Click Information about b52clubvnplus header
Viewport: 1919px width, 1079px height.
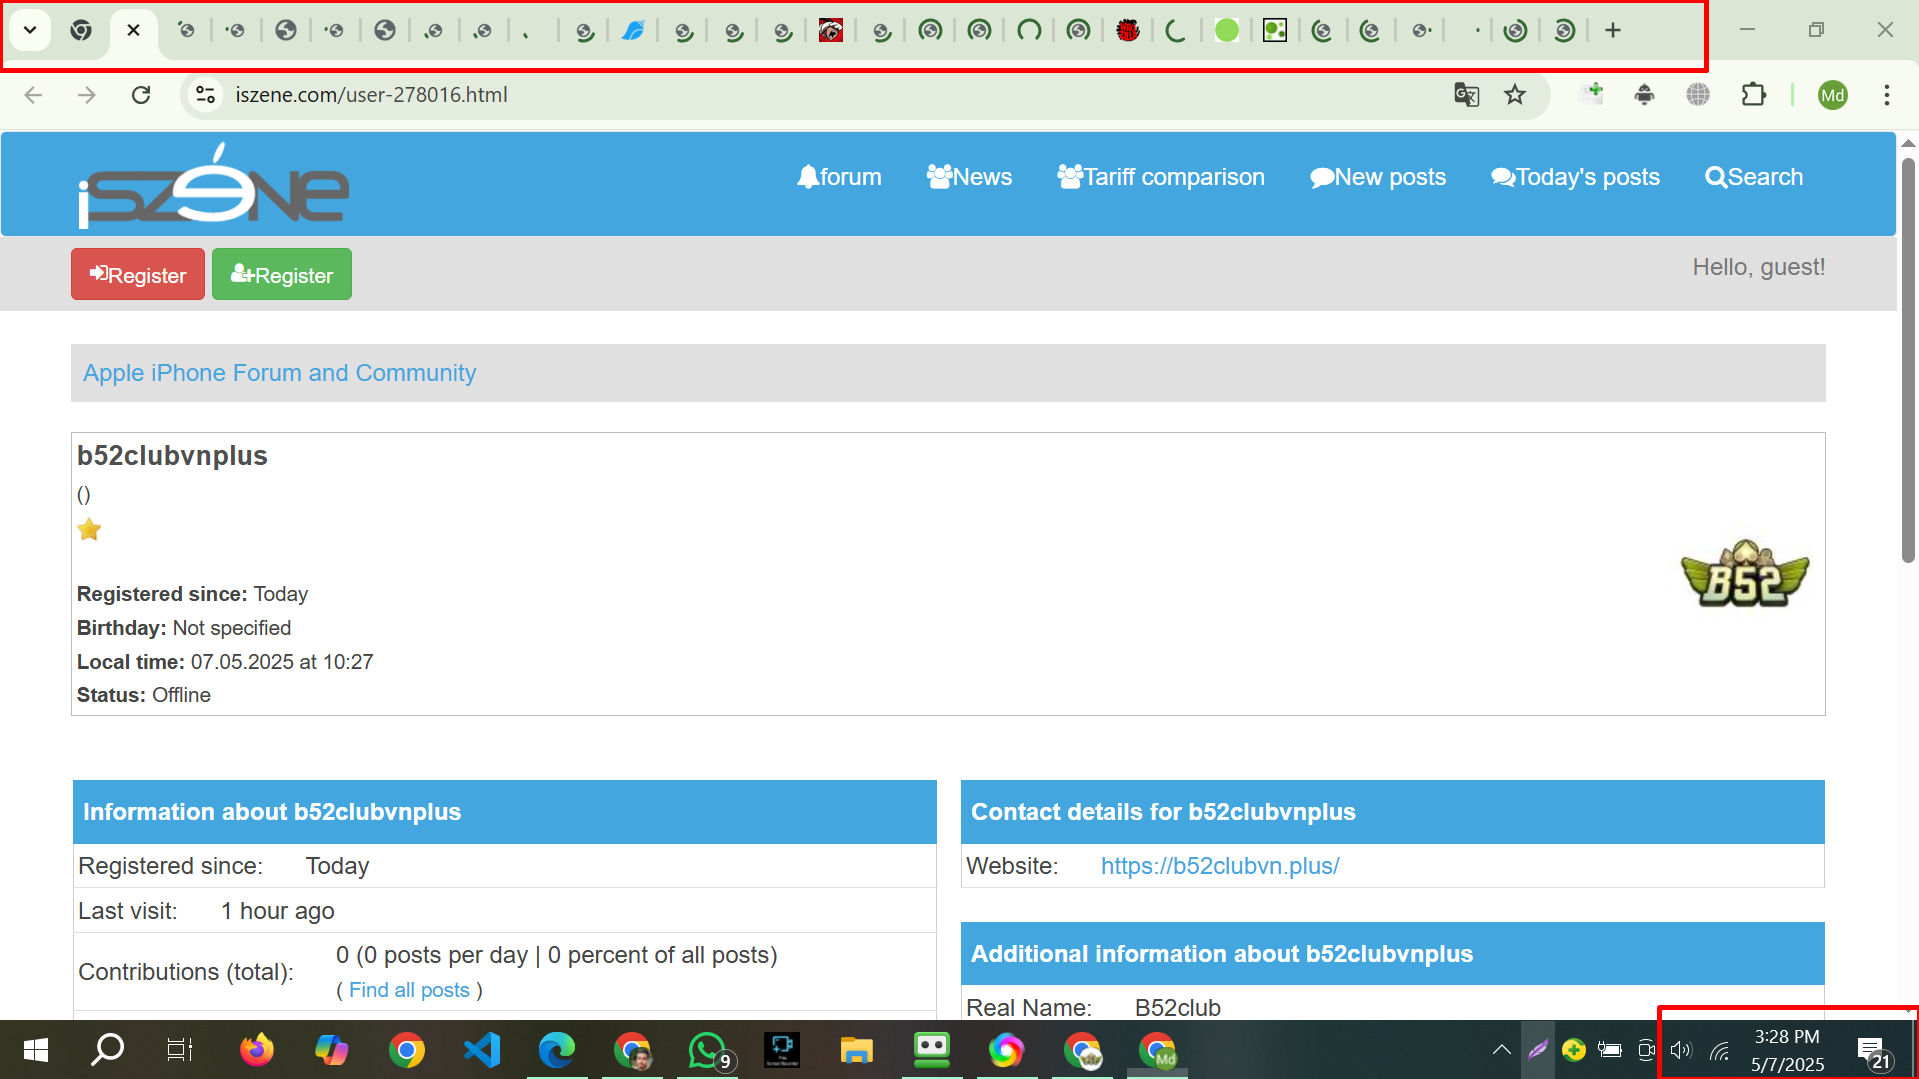(504, 812)
